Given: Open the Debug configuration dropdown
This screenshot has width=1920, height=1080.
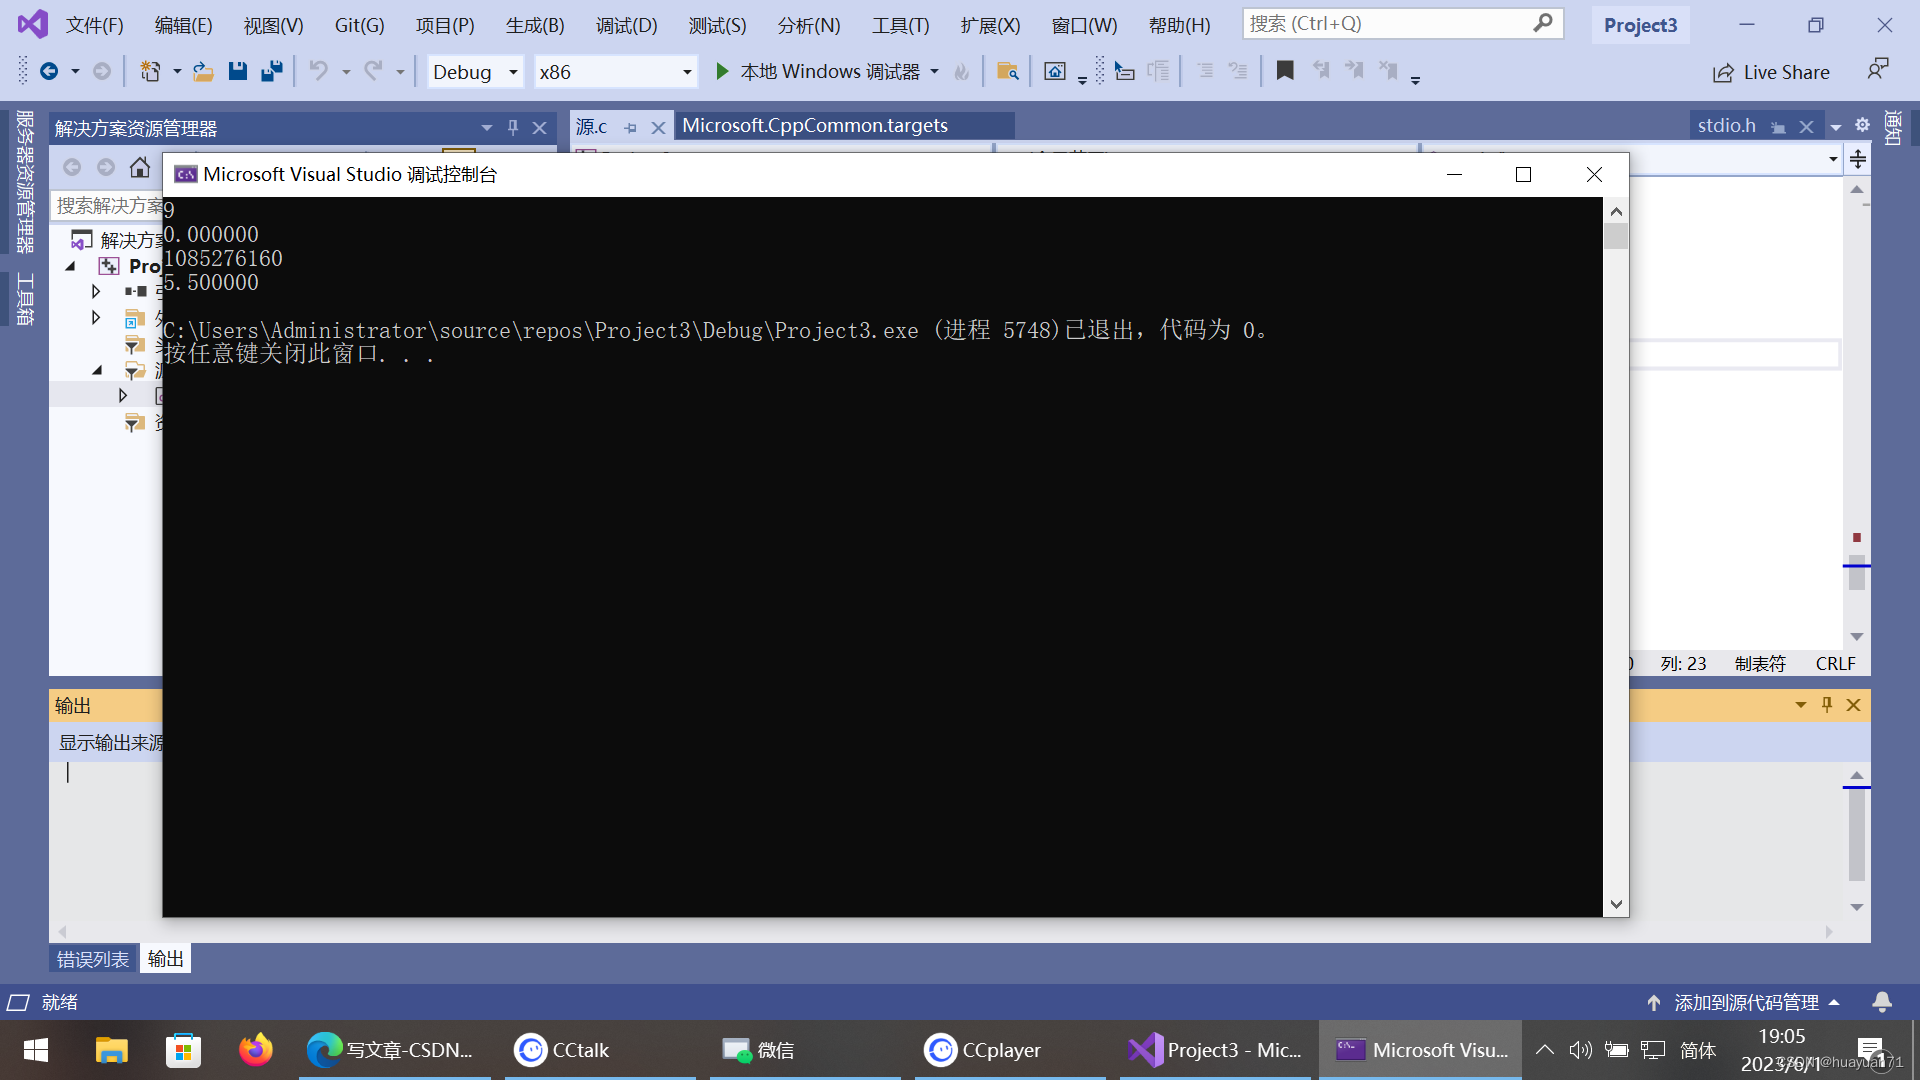Looking at the screenshot, I should (x=513, y=72).
